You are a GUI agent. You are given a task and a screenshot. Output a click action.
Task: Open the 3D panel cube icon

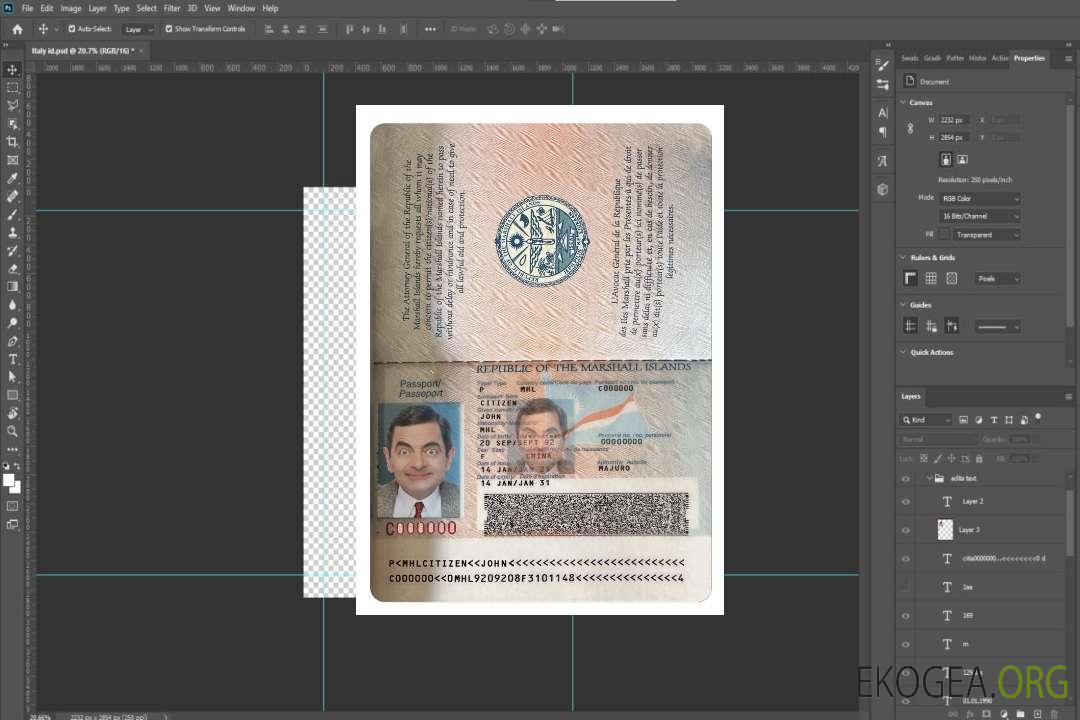coord(883,189)
